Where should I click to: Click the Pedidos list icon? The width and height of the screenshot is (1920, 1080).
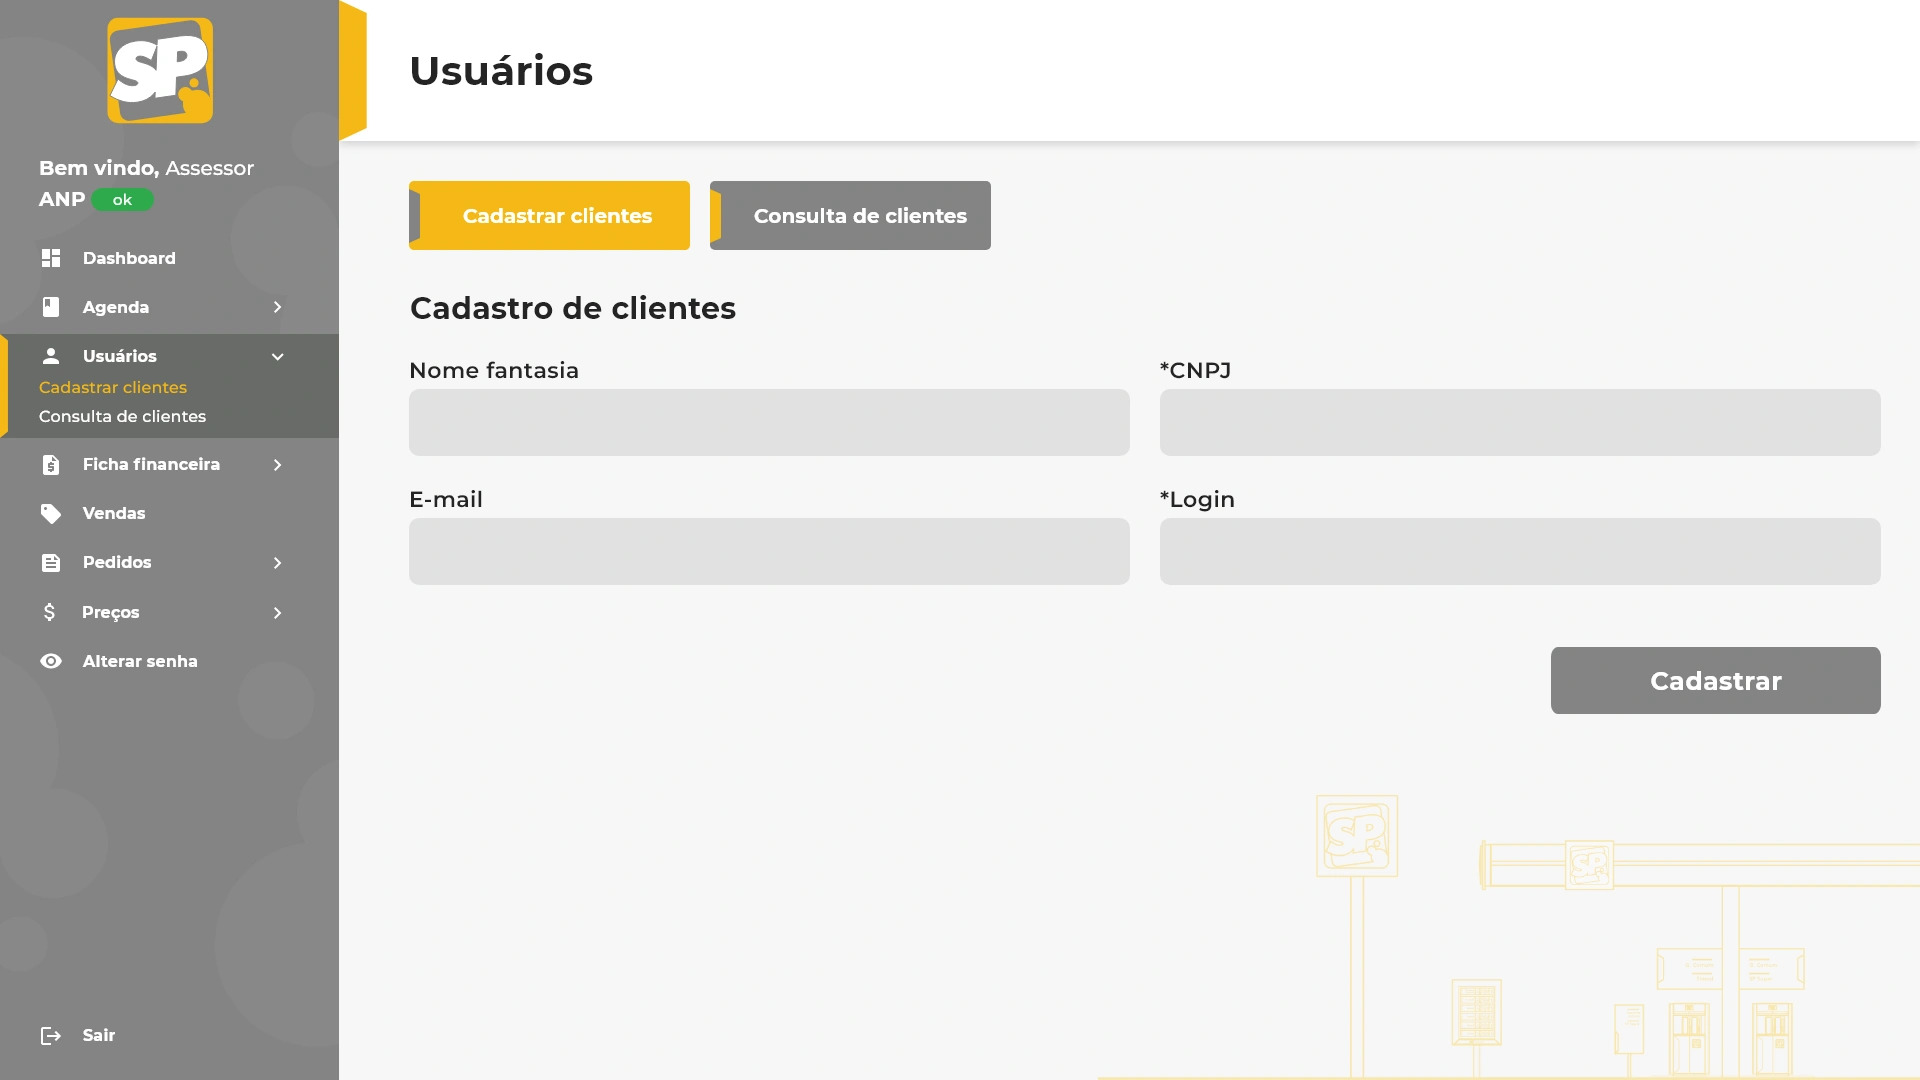51,563
